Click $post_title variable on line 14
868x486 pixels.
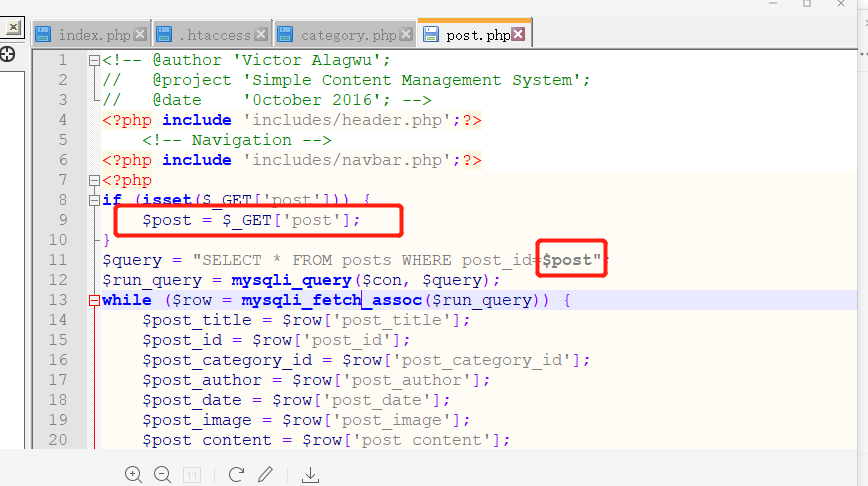[197, 320]
